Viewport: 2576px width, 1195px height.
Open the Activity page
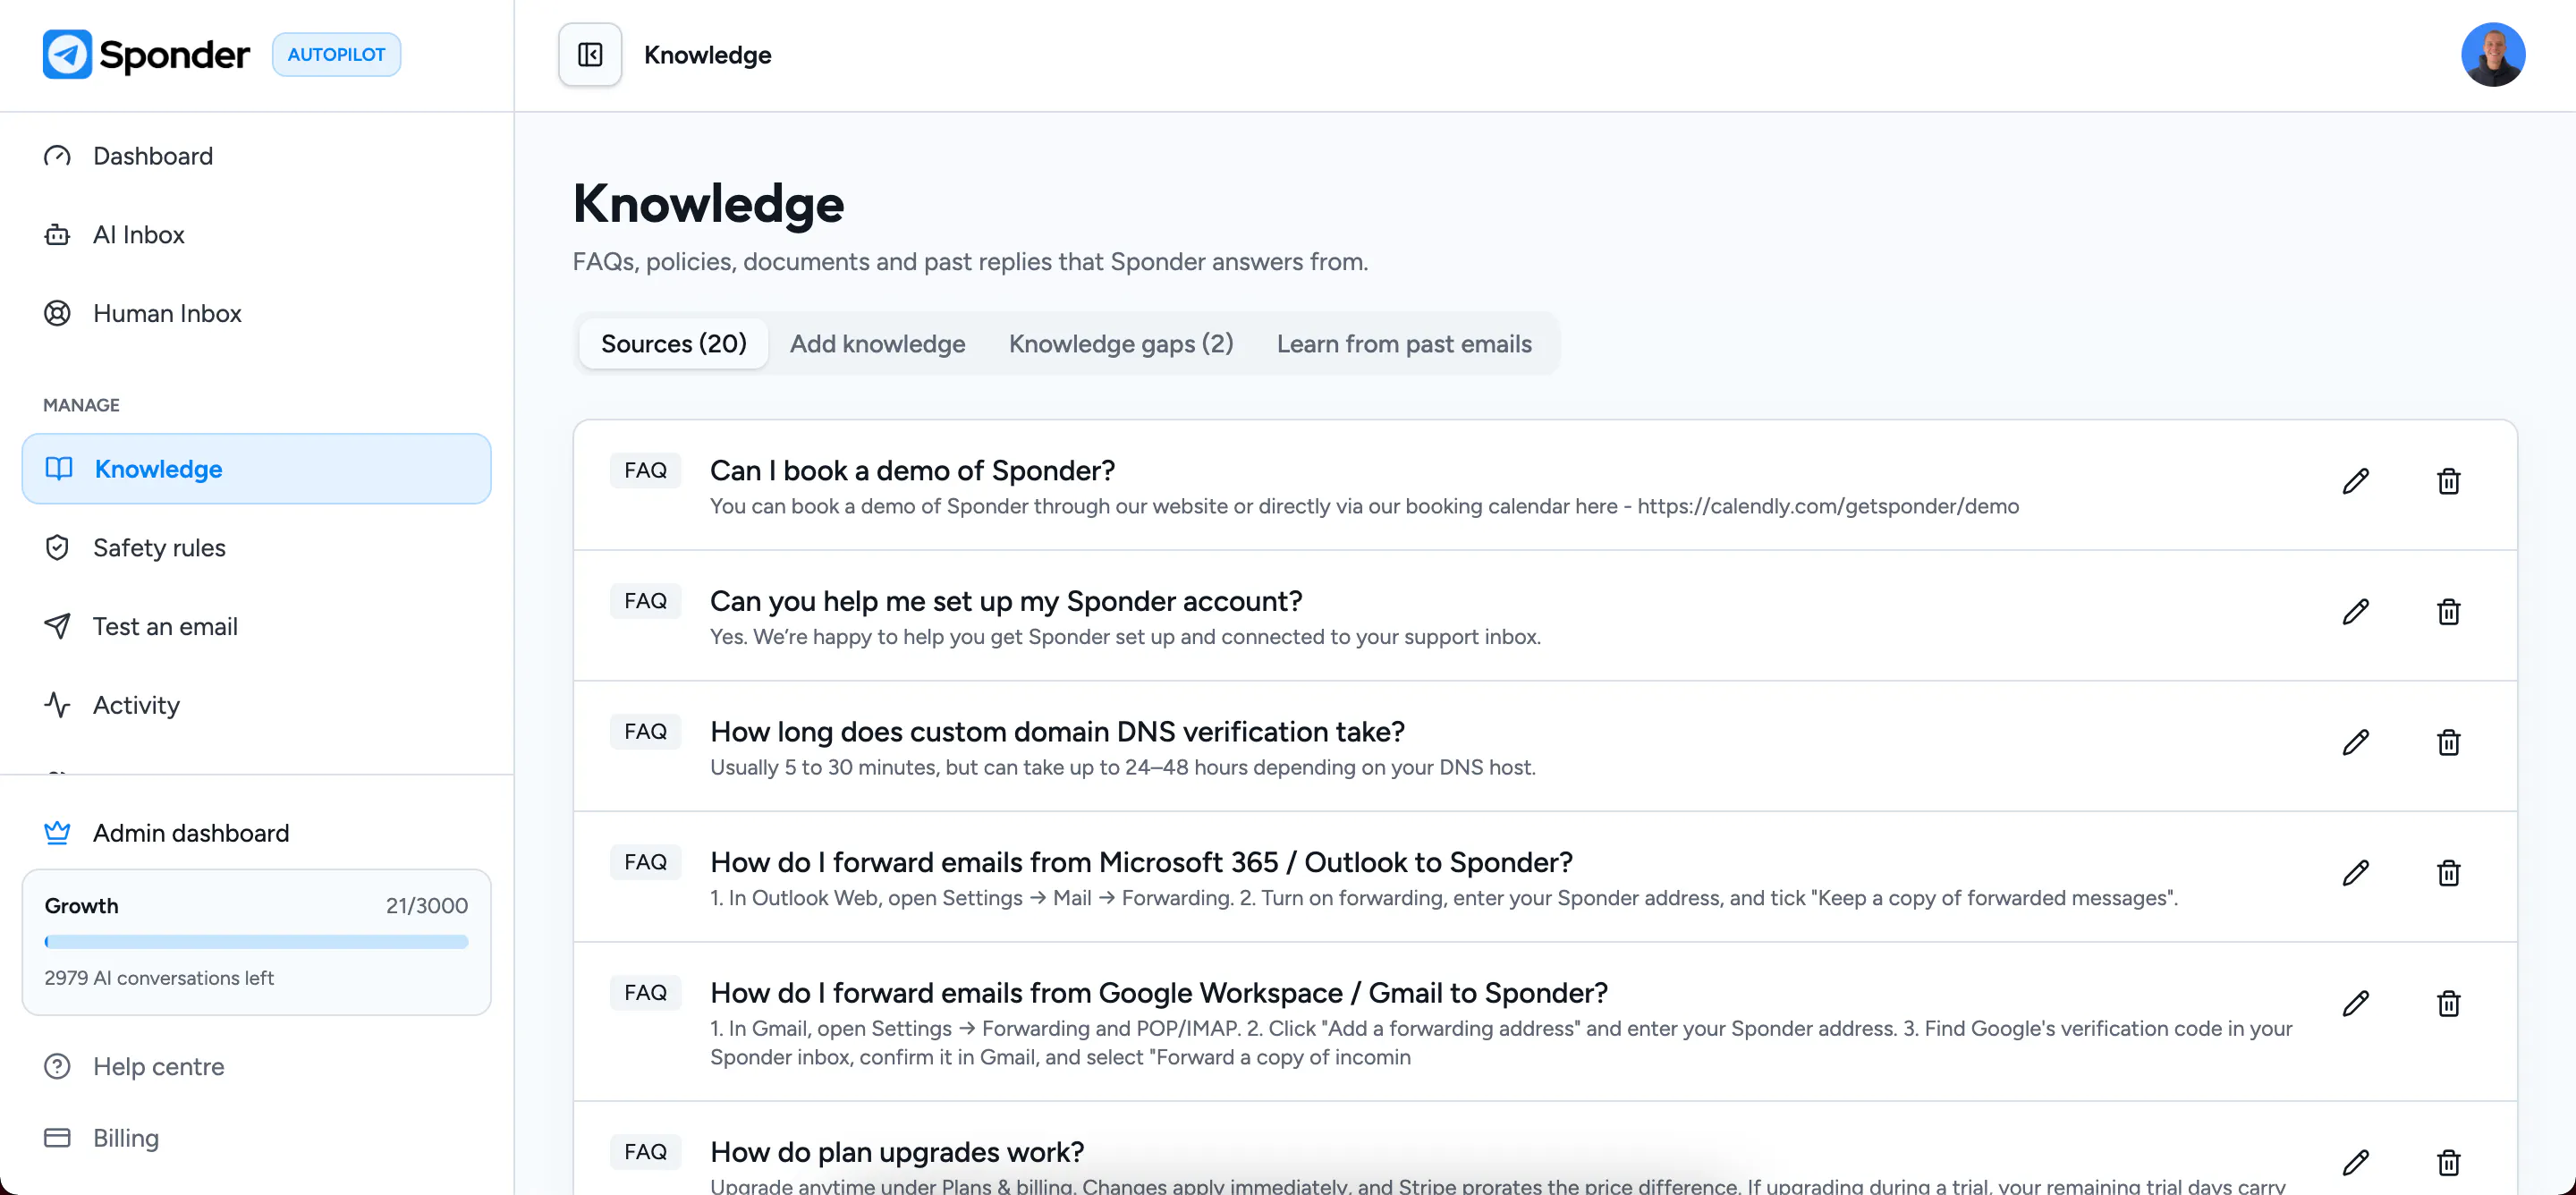click(x=256, y=705)
